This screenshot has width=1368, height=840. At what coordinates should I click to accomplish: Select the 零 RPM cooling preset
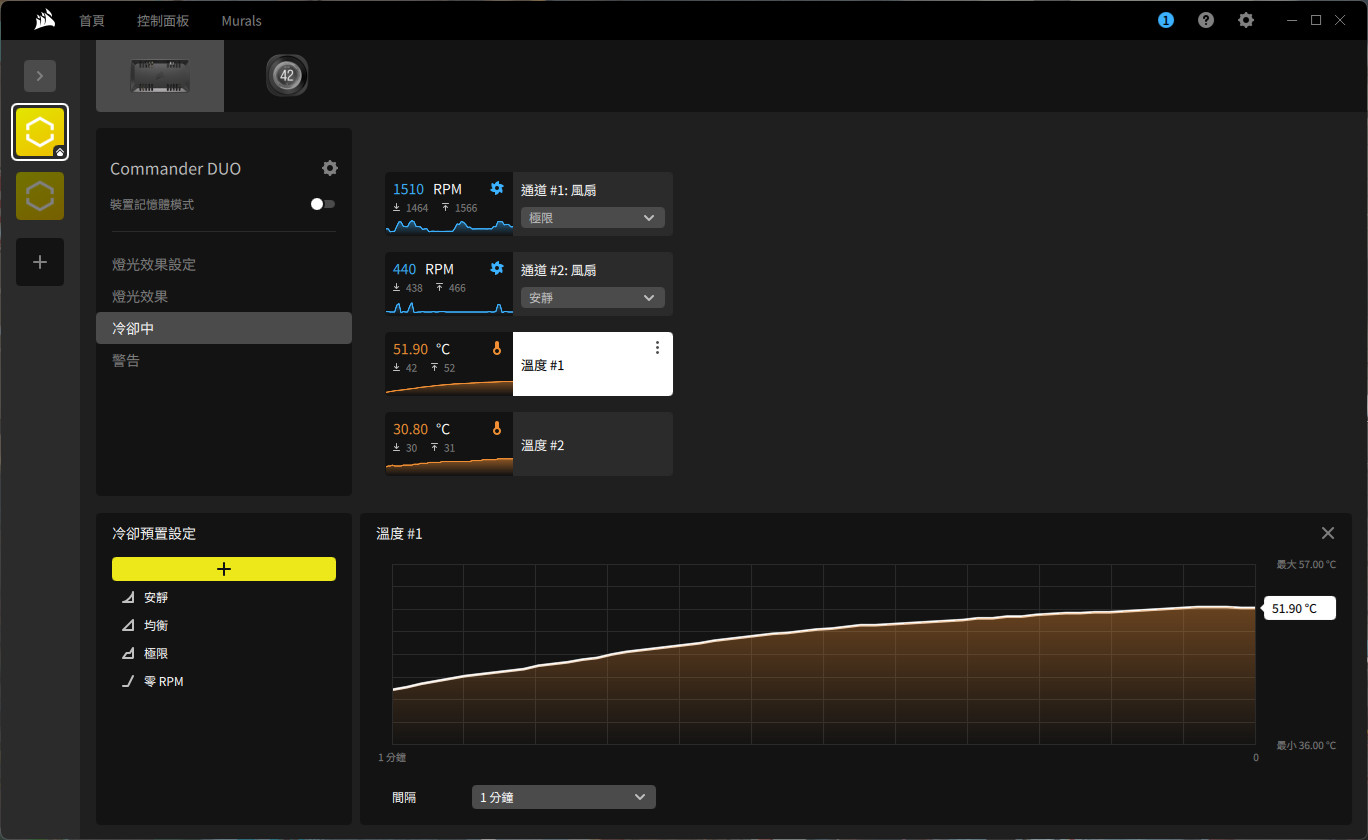tap(163, 682)
